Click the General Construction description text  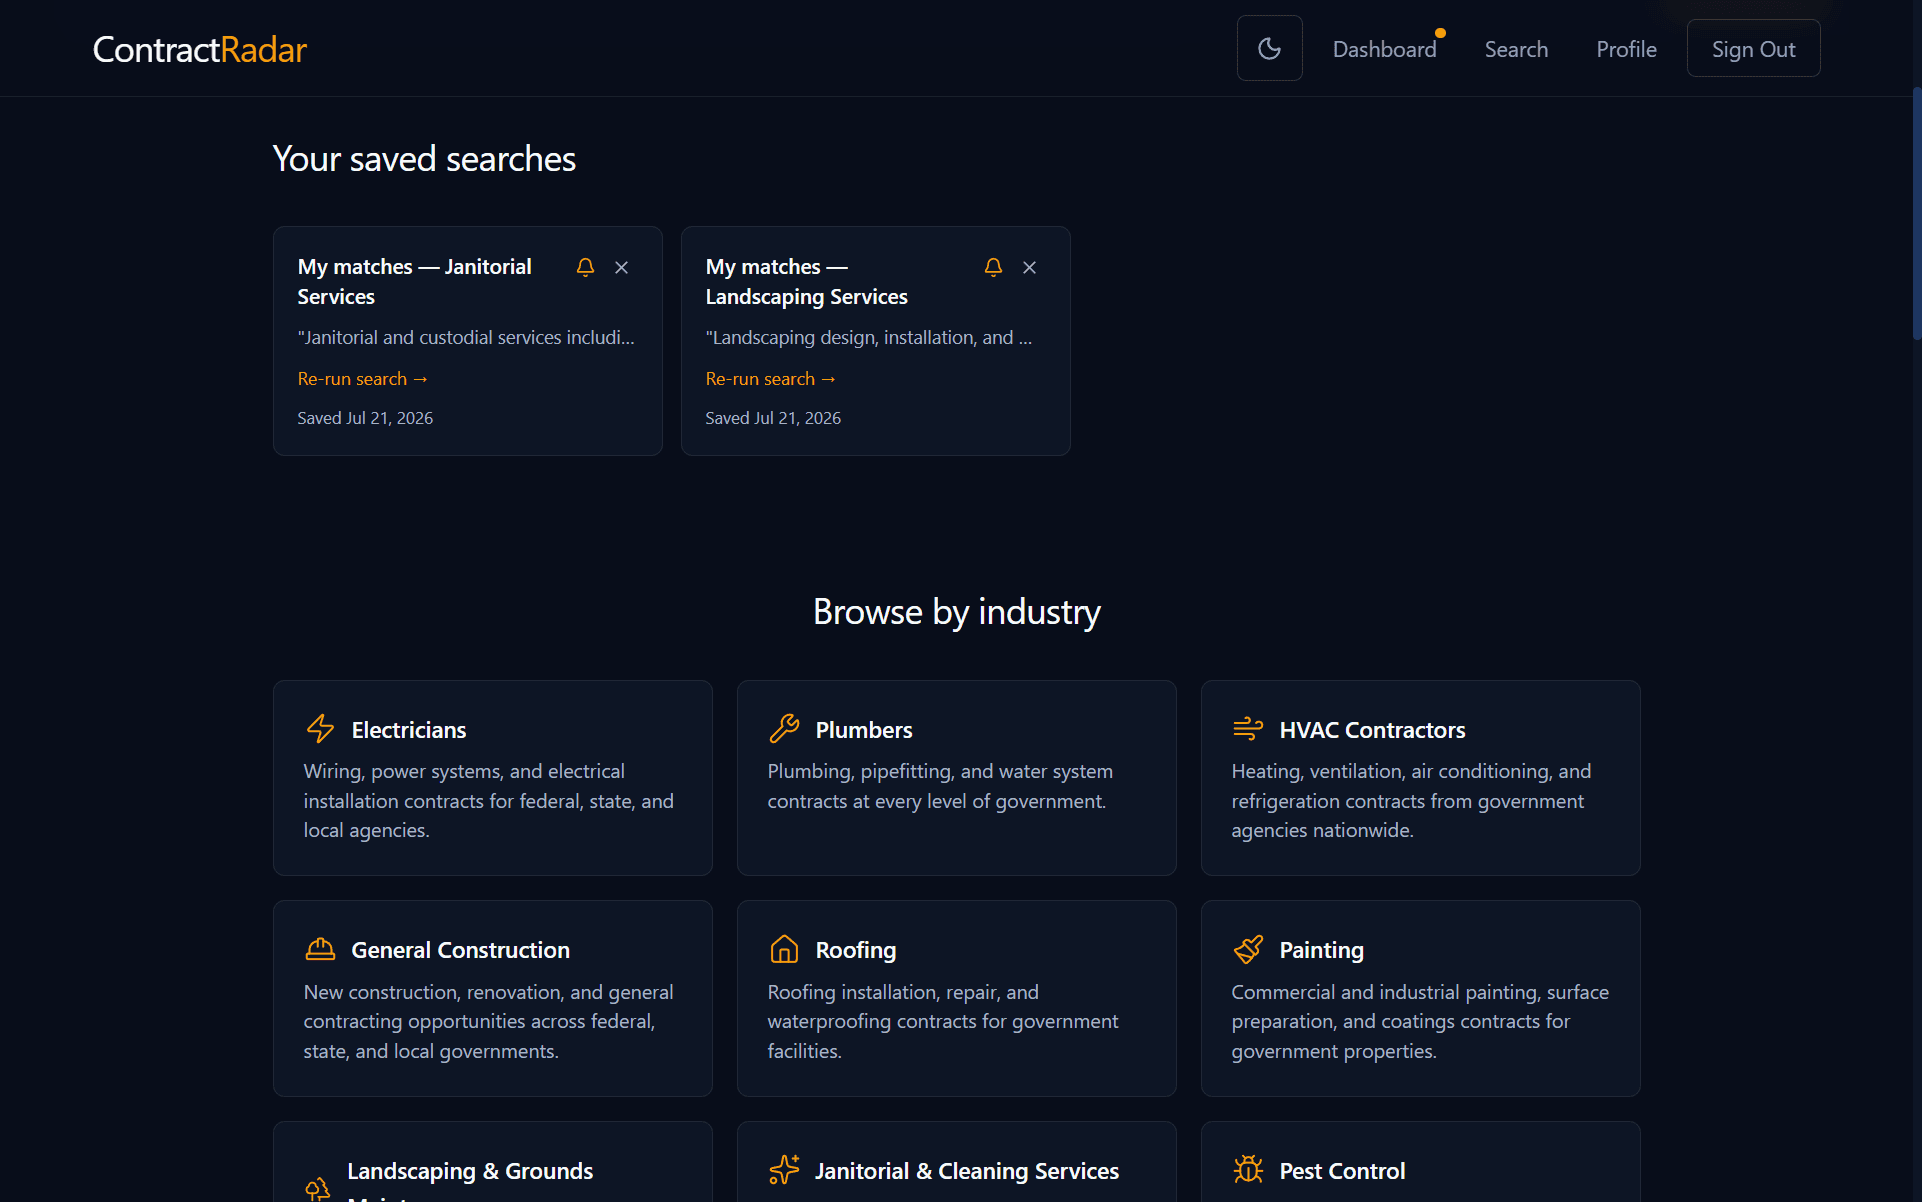(x=488, y=1021)
